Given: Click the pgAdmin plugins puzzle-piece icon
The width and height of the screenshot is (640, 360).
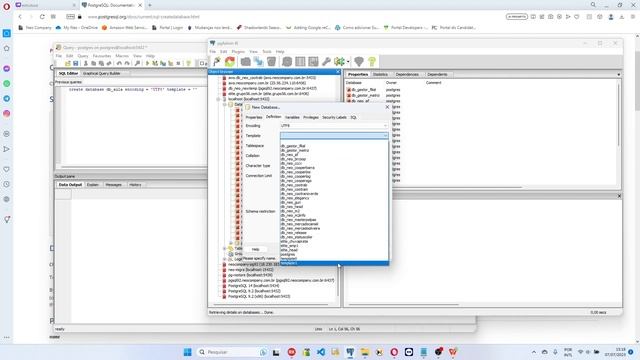Looking at the screenshot, I should pos(339,62).
